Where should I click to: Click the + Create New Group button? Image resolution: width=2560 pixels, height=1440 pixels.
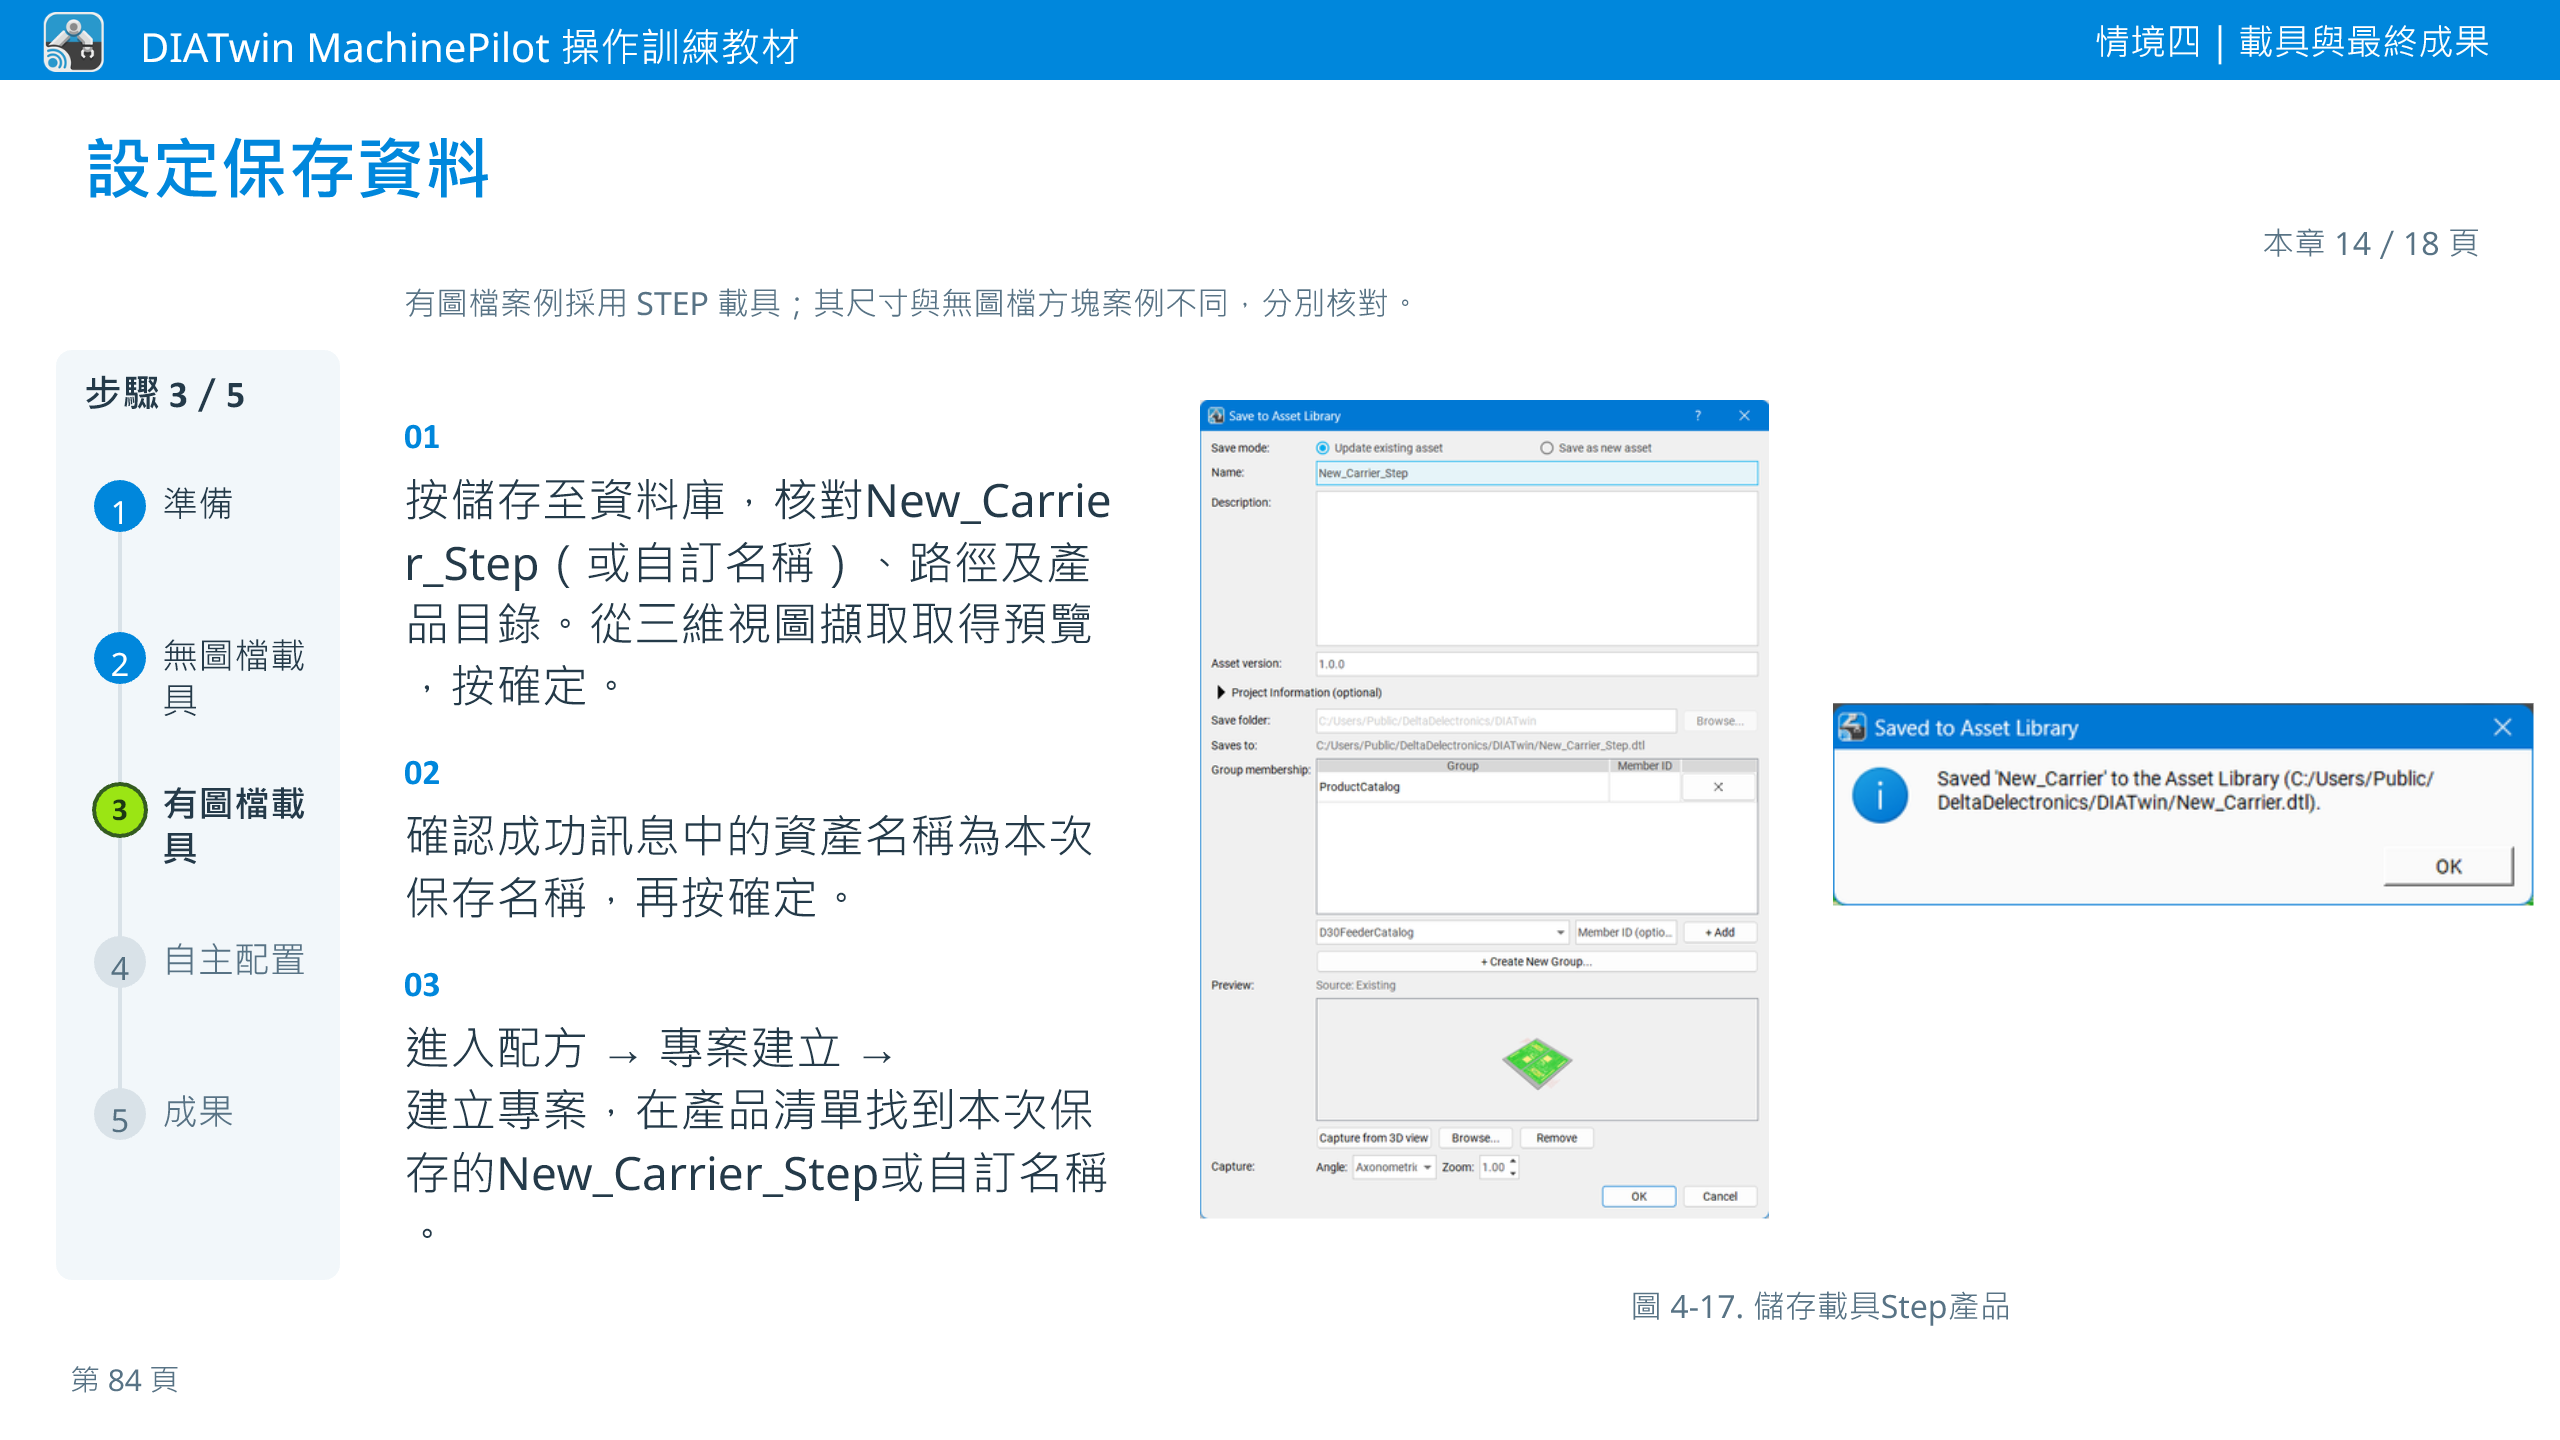pos(1536,962)
